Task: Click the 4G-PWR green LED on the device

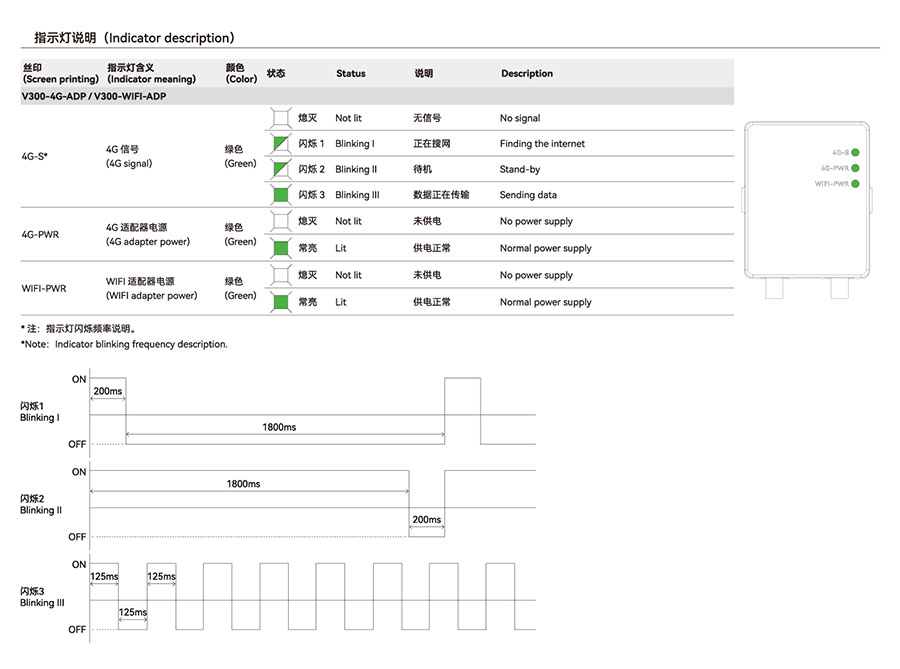Action: 856,168
